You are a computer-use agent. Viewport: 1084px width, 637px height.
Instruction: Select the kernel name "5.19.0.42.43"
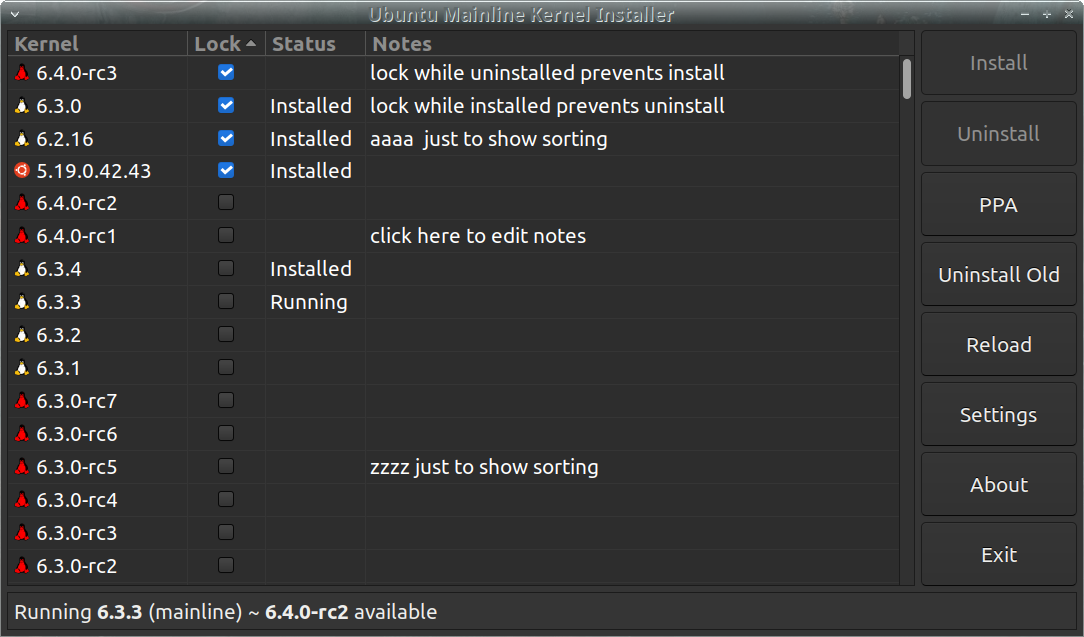point(93,171)
